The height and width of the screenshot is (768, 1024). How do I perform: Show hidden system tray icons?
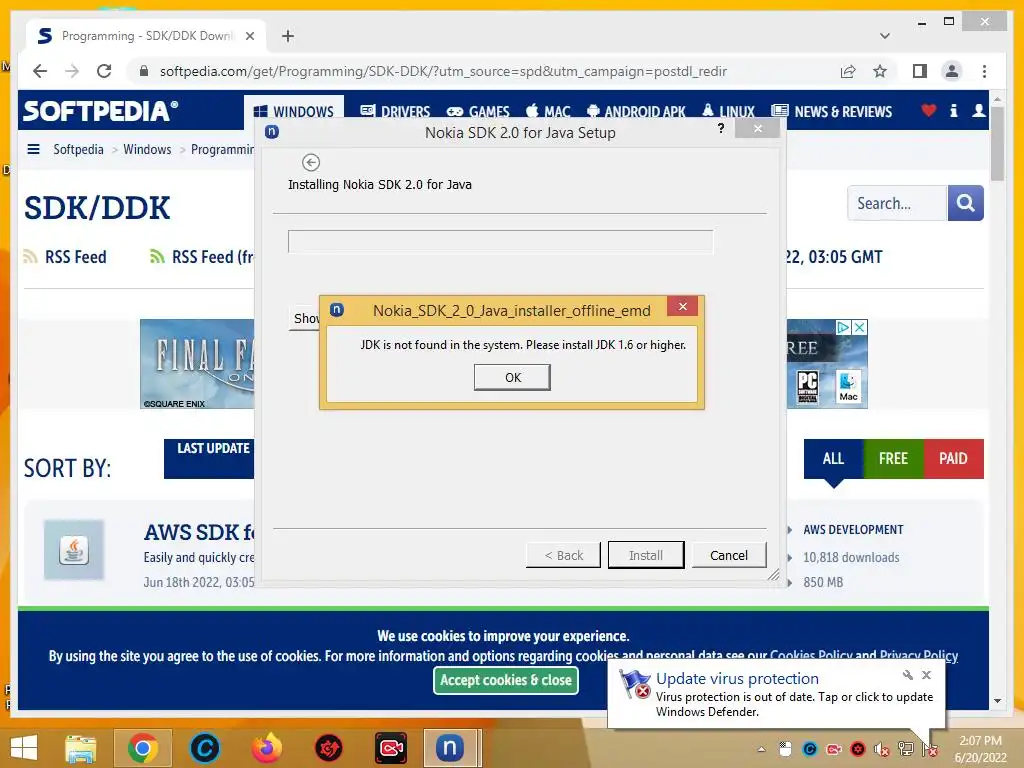[761, 749]
